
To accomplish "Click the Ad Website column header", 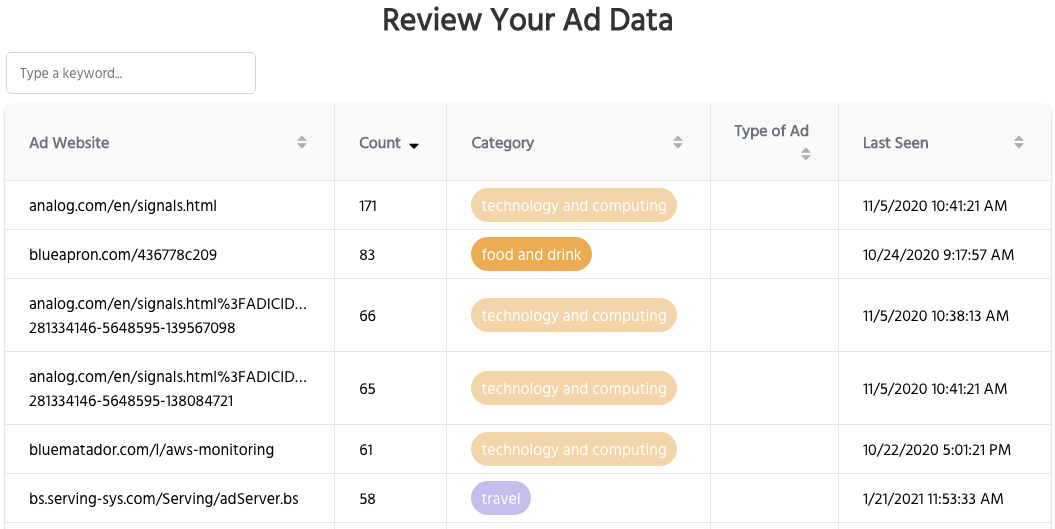I will [x=70, y=143].
